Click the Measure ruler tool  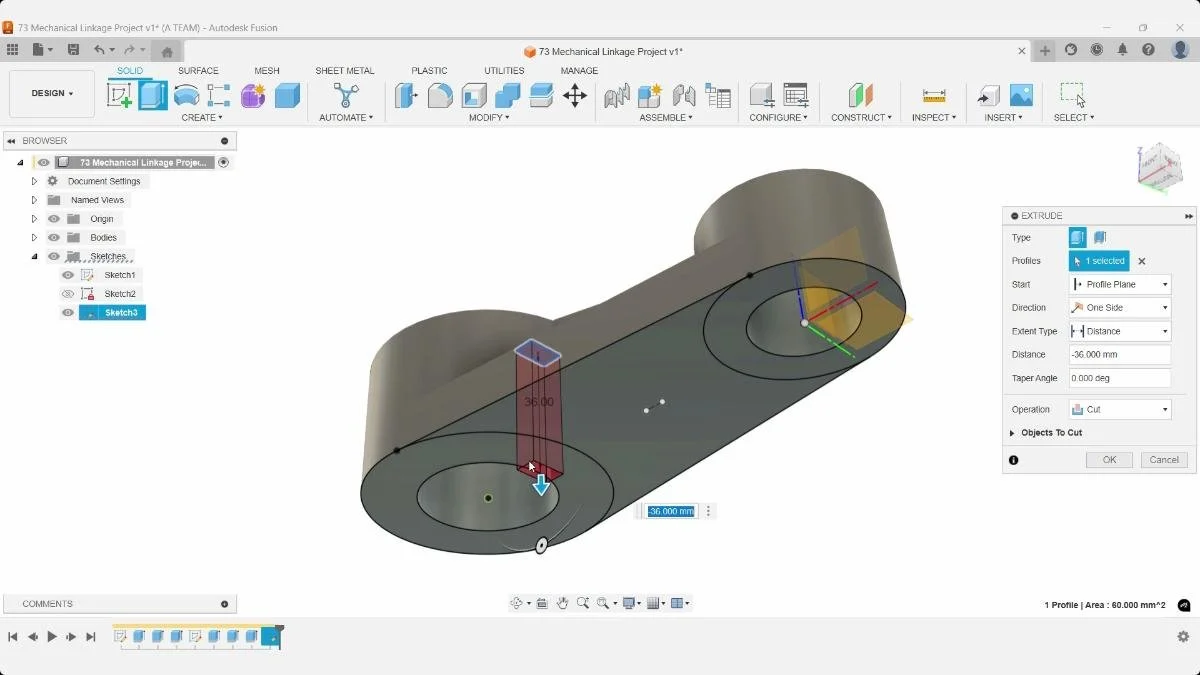pos(934,95)
